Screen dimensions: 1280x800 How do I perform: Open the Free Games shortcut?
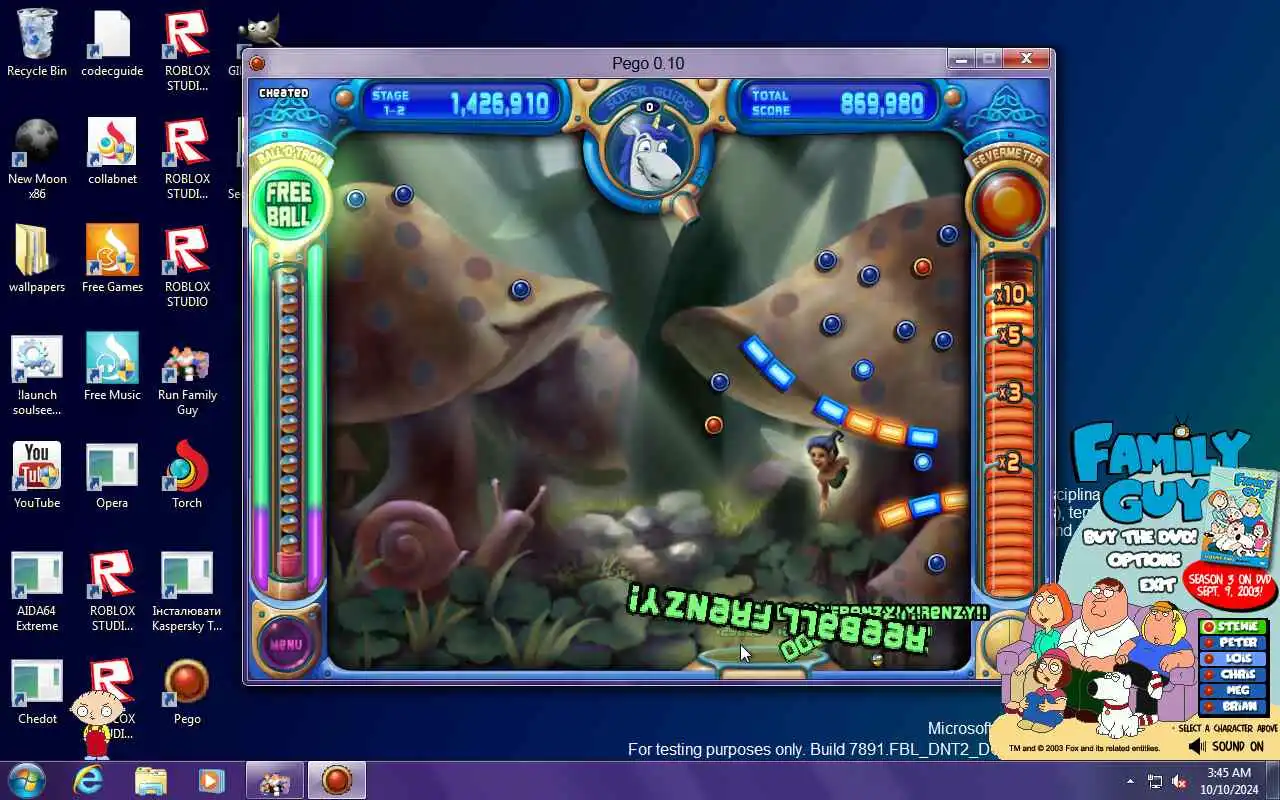(112, 259)
